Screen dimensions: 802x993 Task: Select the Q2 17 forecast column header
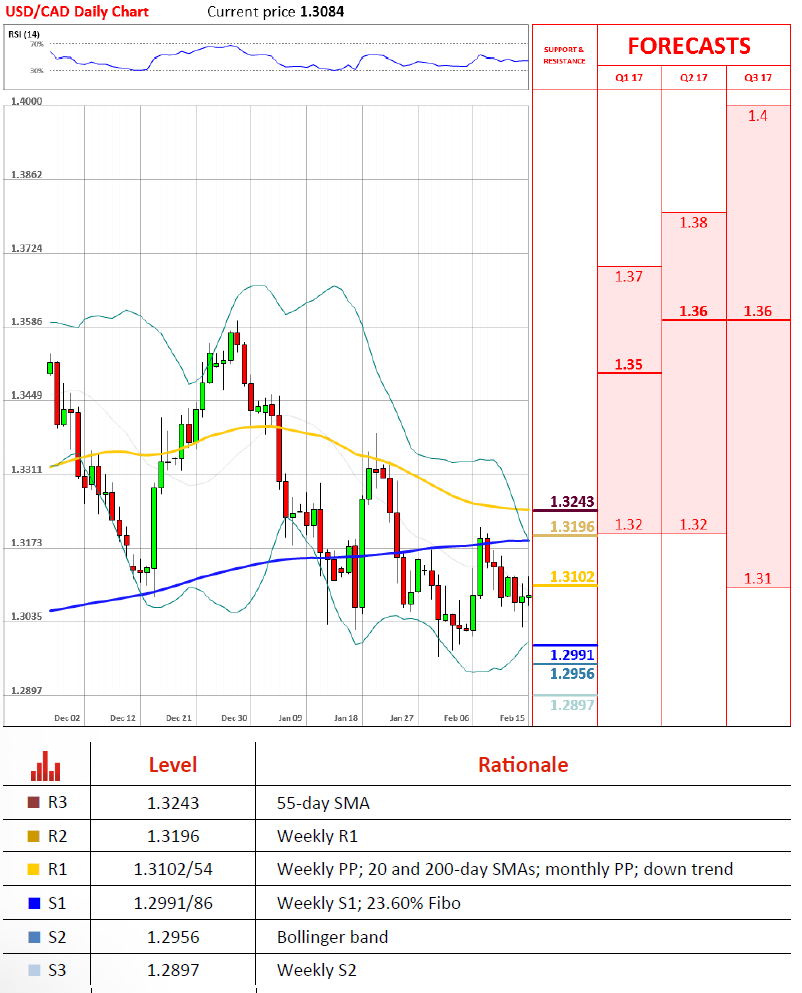(x=694, y=77)
